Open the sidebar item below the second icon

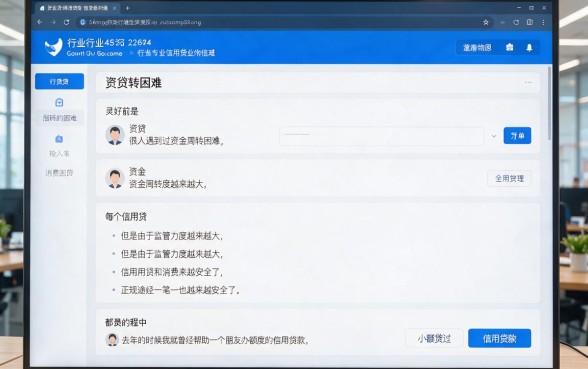(x=59, y=153)
